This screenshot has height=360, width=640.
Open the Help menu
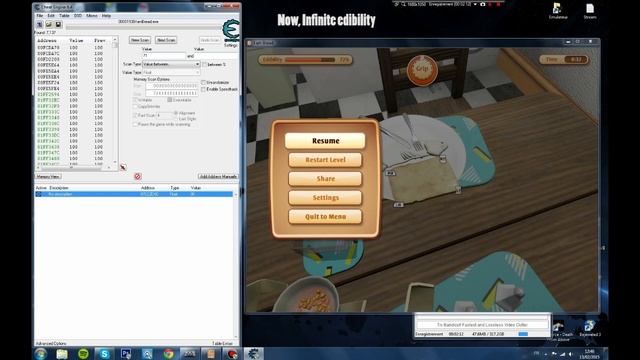[106, 16]
